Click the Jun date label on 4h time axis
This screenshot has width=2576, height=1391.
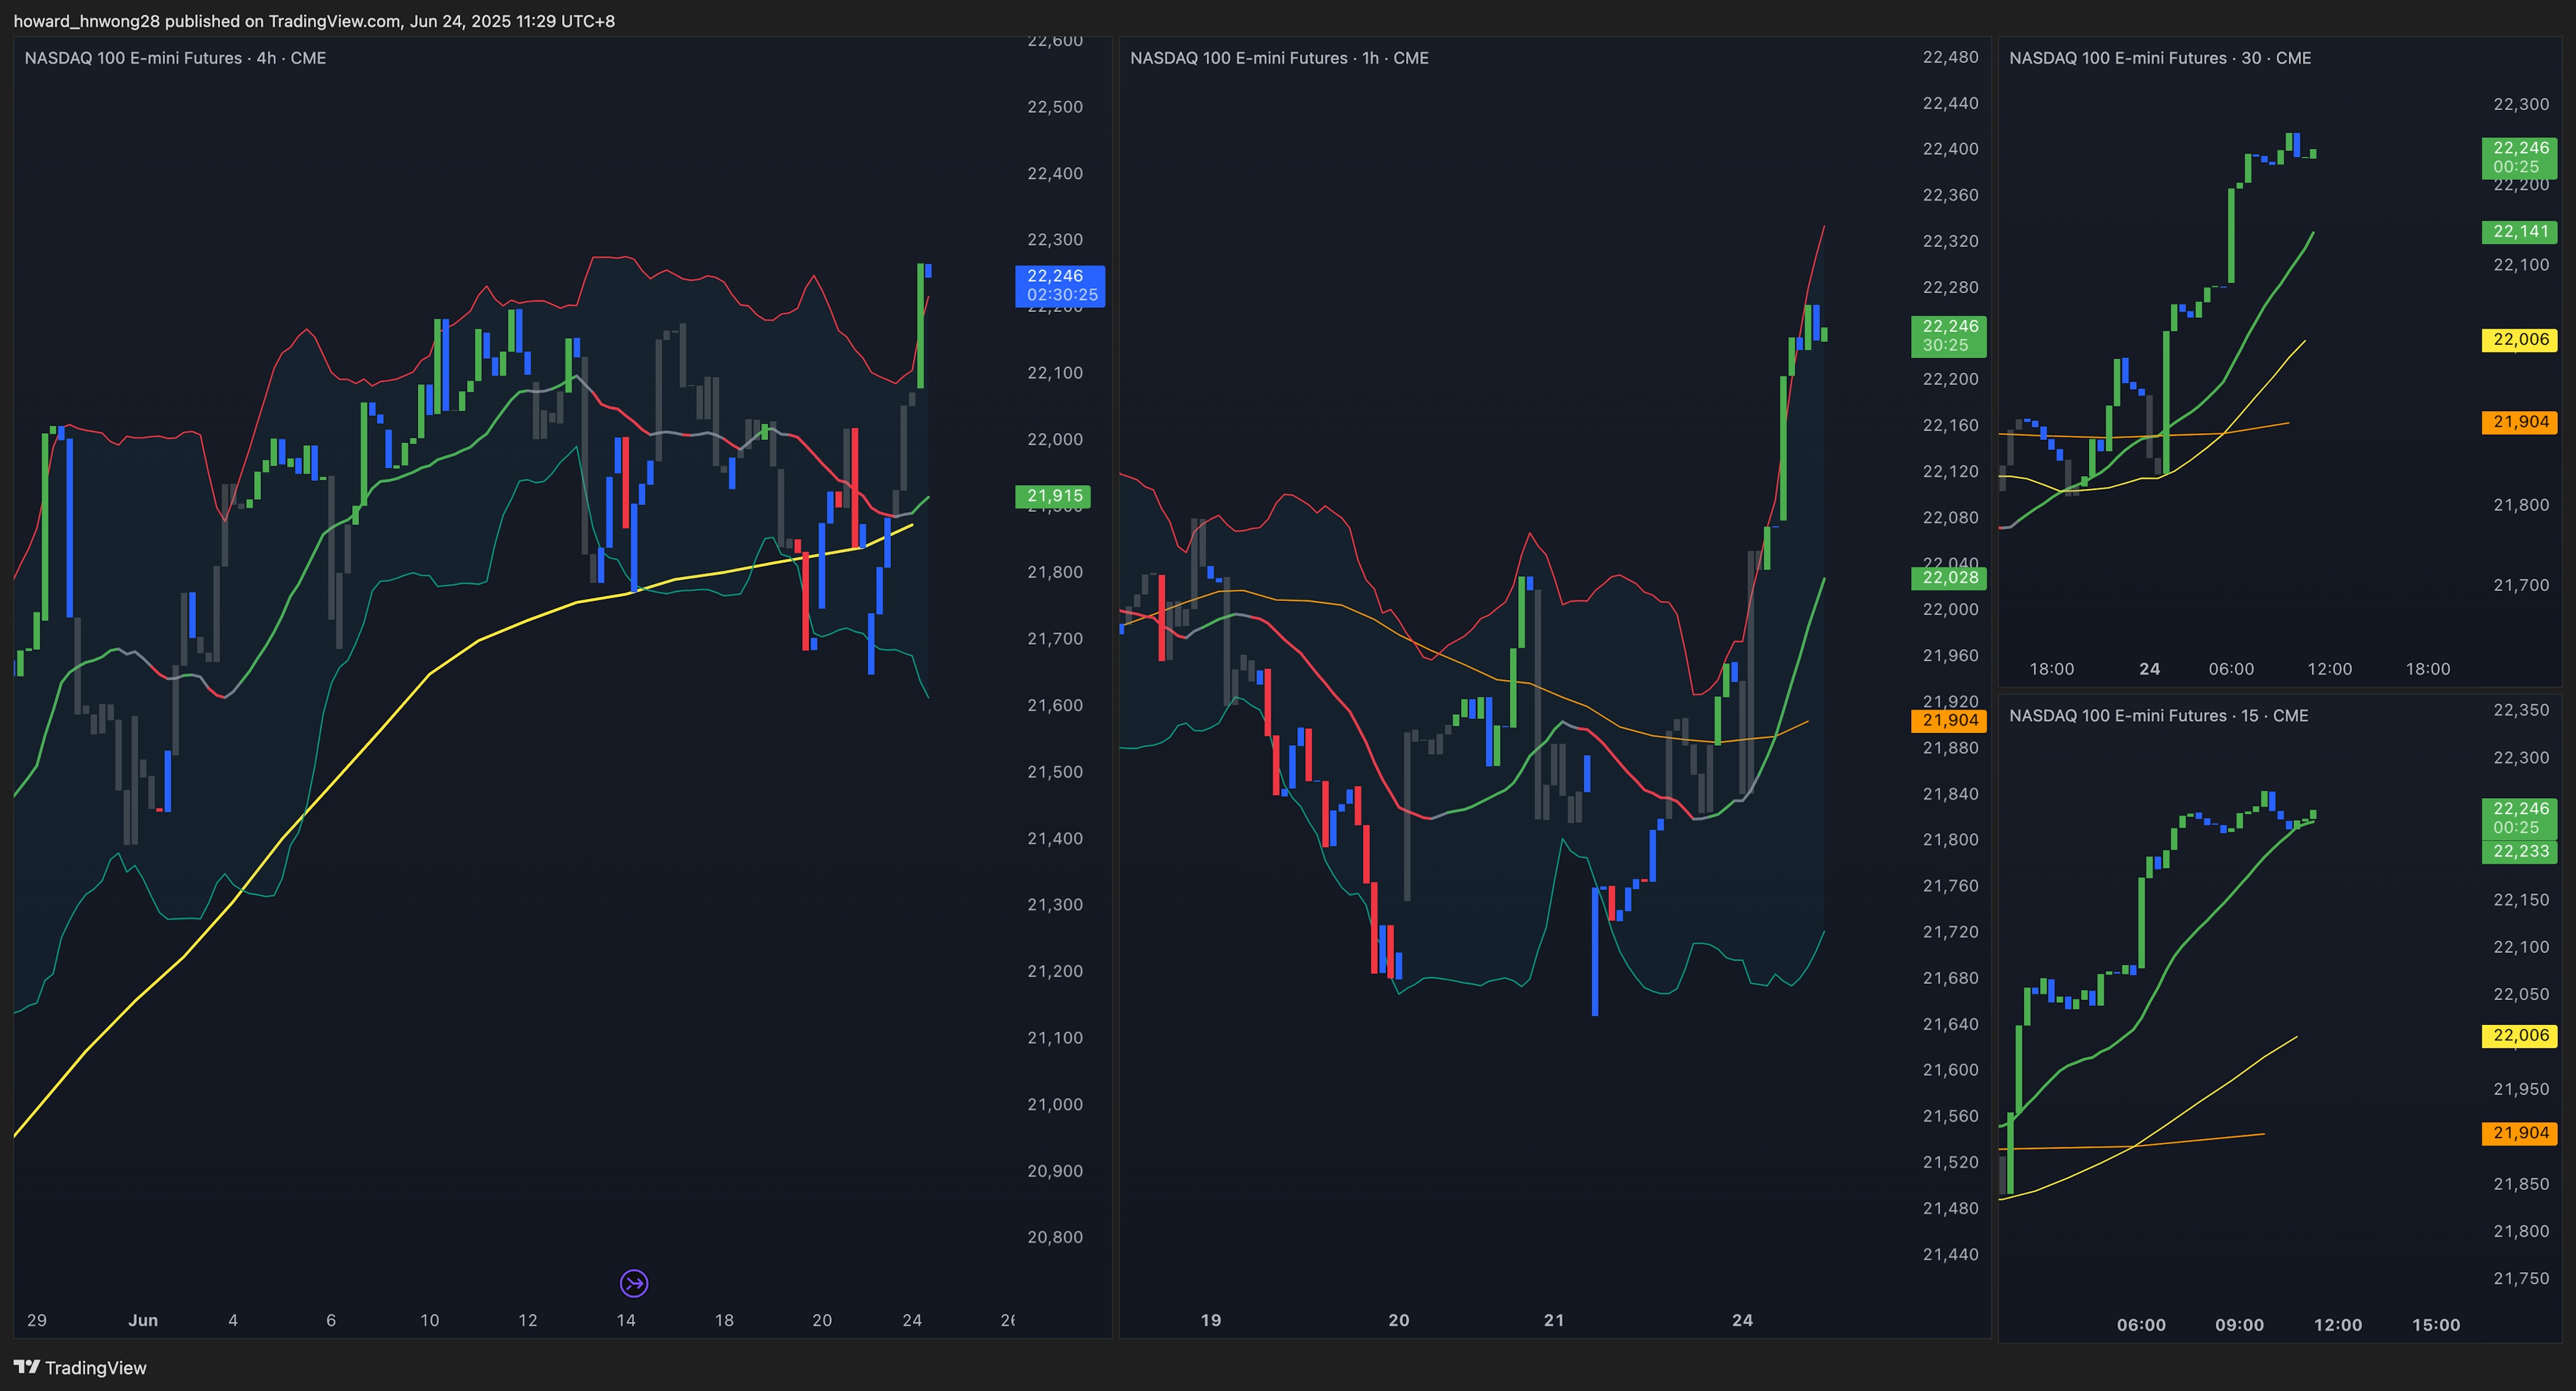point(143,1320)
